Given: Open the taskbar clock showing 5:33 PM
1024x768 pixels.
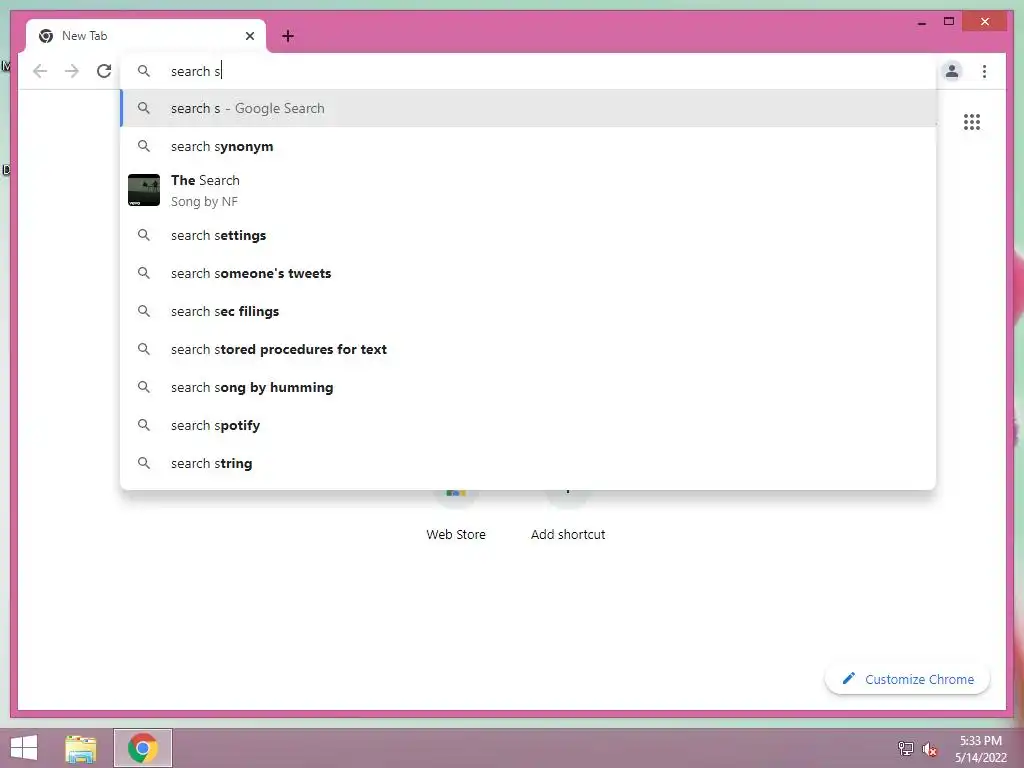Looking at the screenshot, I should pos(980,749).
